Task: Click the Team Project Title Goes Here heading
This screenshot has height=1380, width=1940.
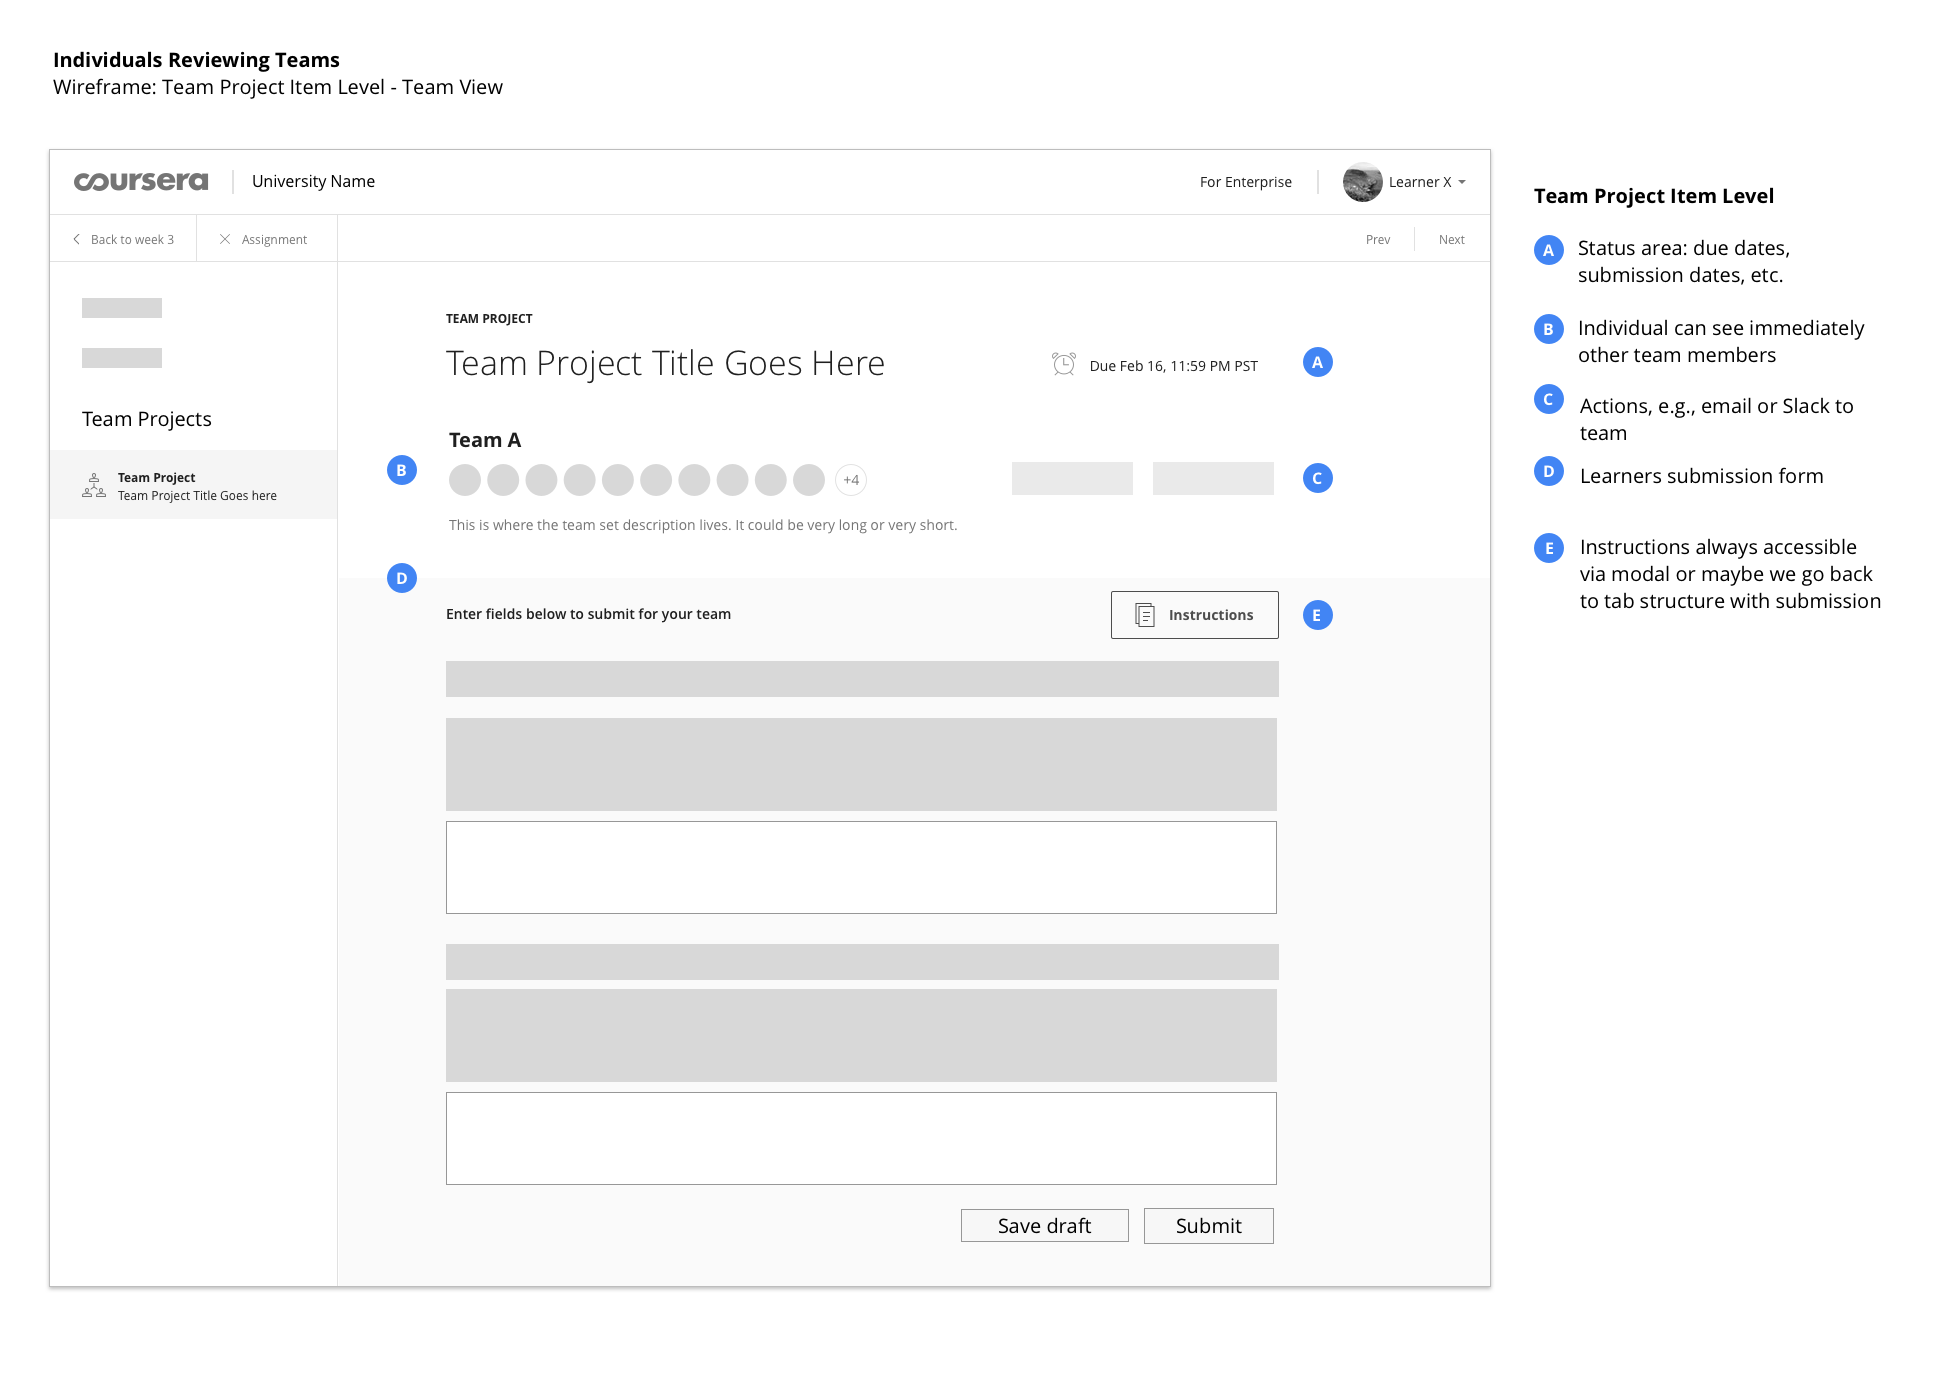Action: [x=665, y=363]
